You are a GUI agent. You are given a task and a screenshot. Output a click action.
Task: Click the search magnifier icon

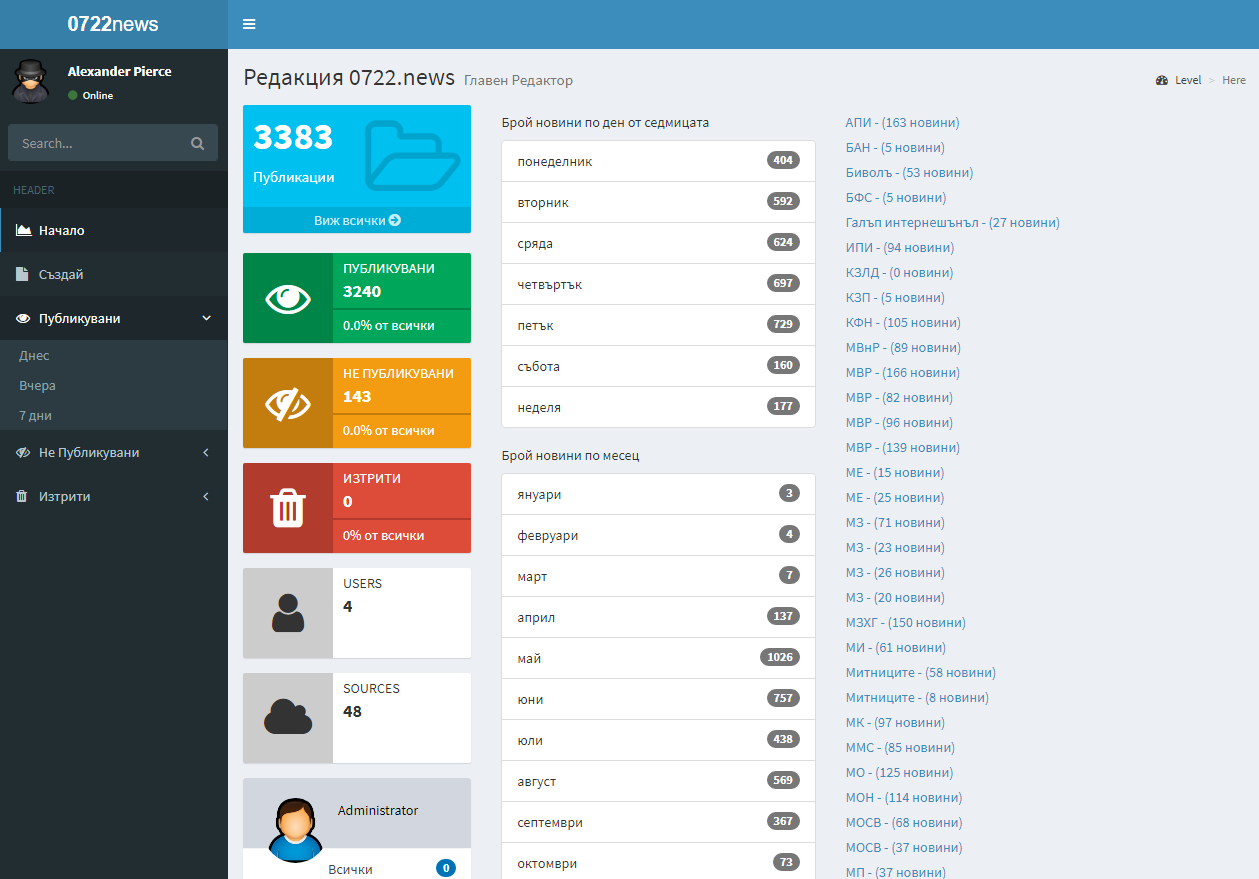click(x=197, y=143)
